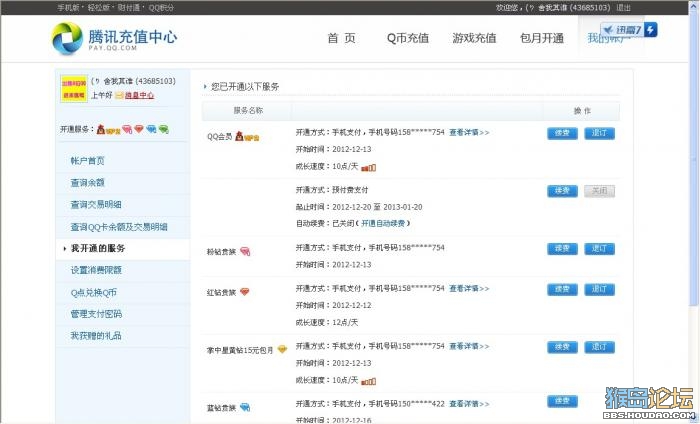Viewport: 700px width, 424px height.
Task: Click the pink diamond icon under 开通服务
Action: (x=127, y=129)
